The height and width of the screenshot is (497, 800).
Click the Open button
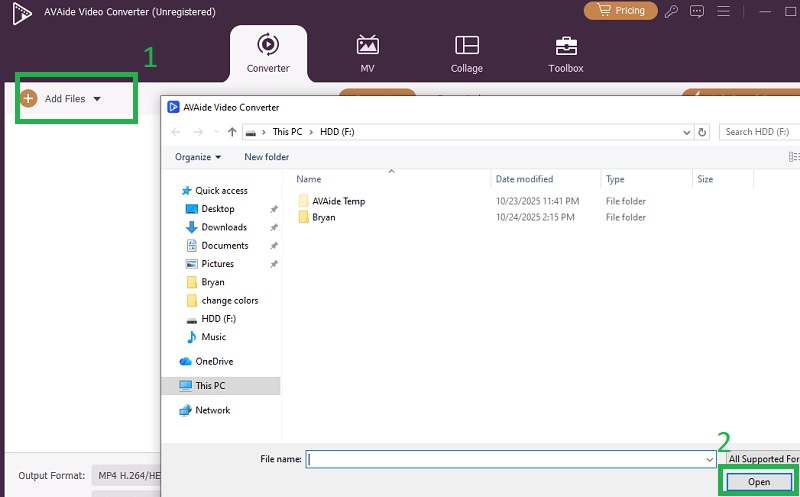(x=761, y=482)
